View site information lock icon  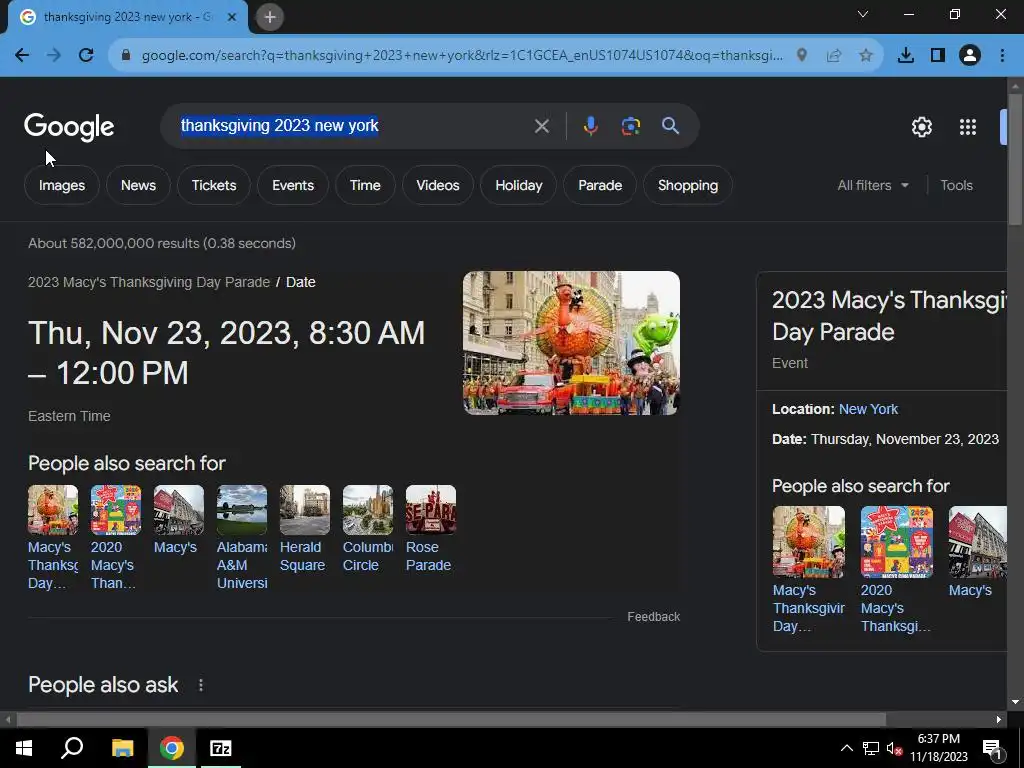click(x=127, y=56)
